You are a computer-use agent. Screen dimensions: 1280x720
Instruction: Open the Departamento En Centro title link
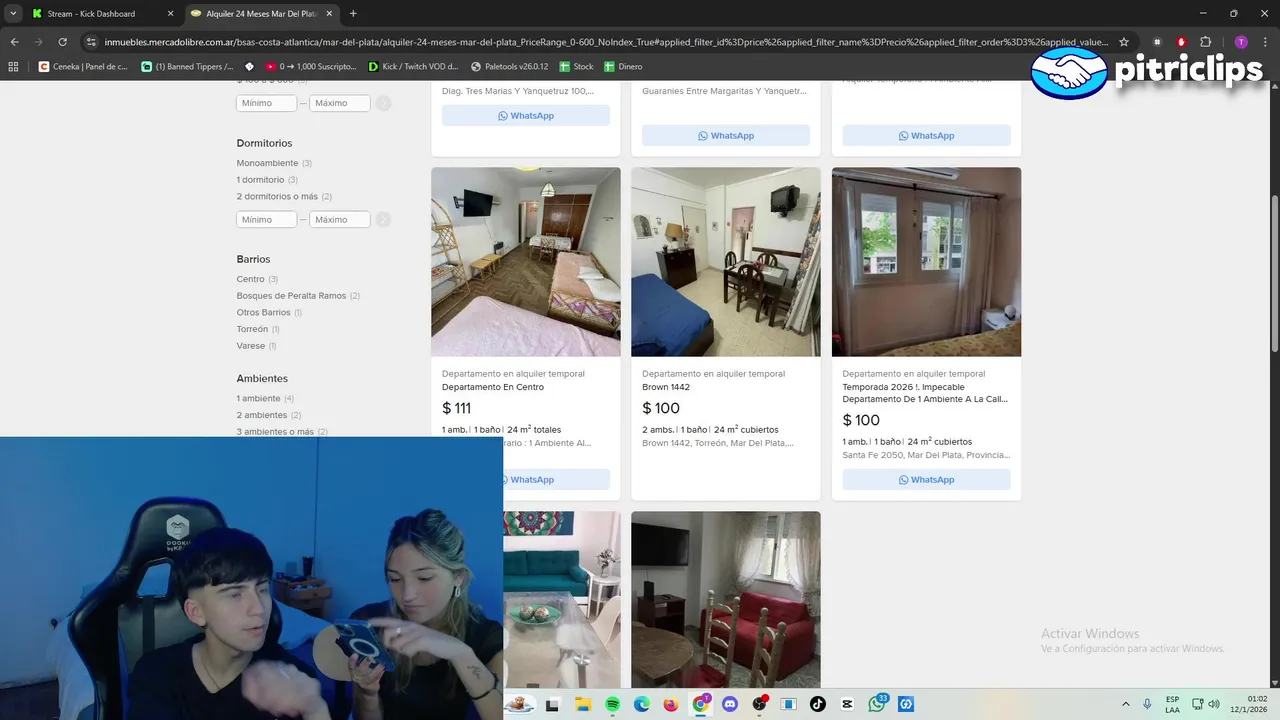click(493, 387)
